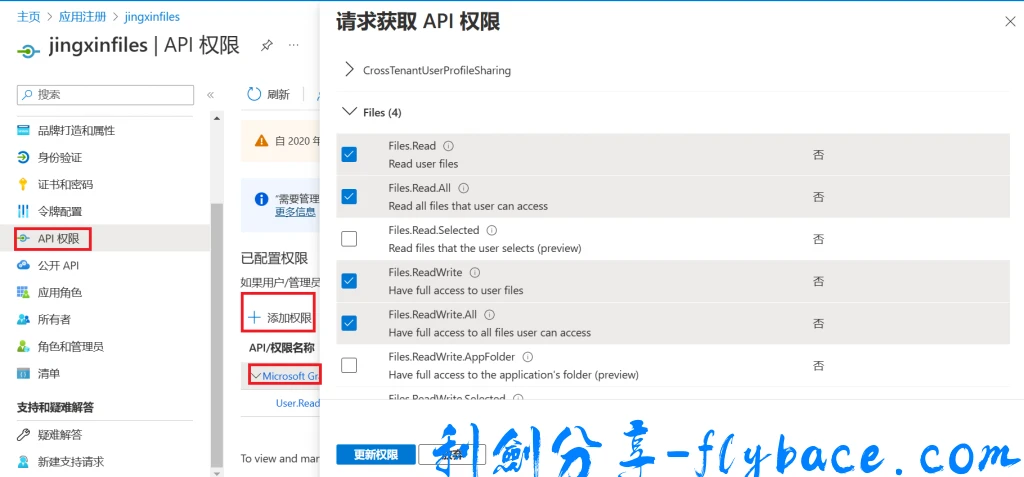This screenshot has width=1024, height=477.
Task: Click the 更新权限 button
Action: (376, 454)
